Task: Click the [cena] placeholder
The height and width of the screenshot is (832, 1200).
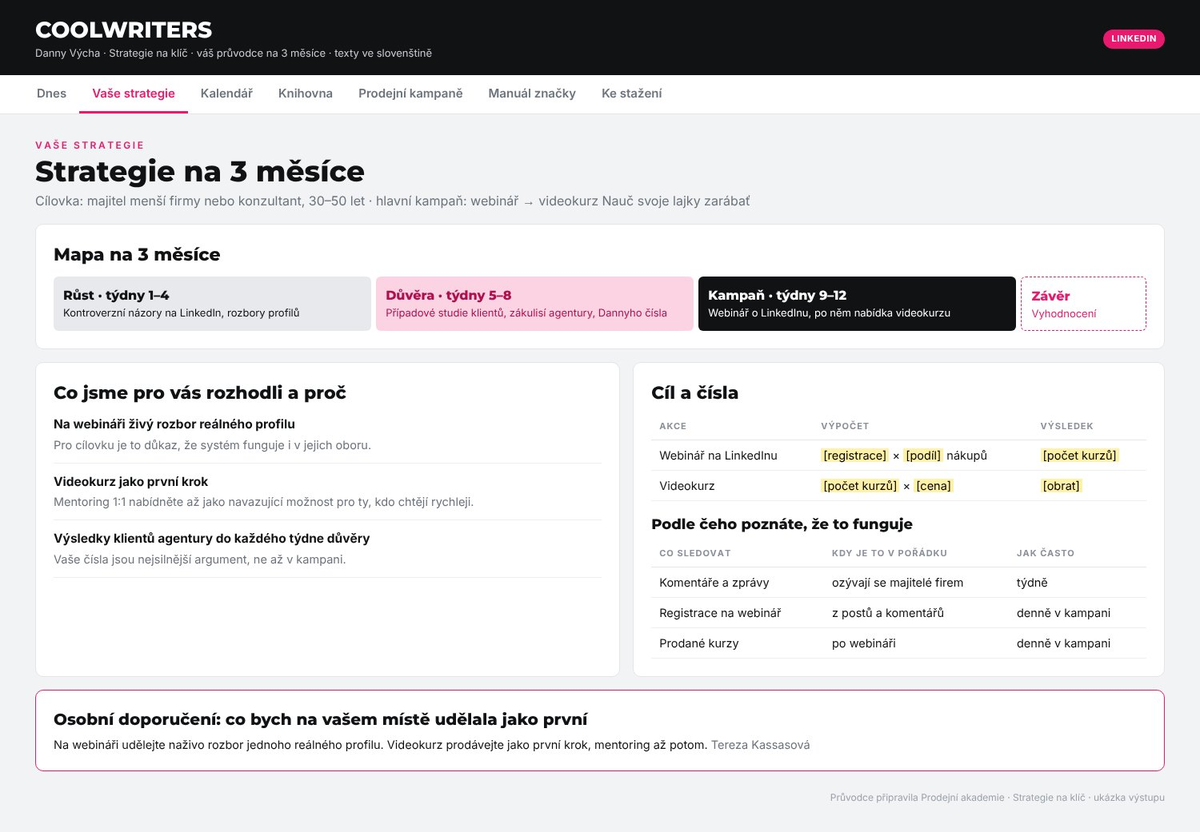Action: [x=933, y=485]
